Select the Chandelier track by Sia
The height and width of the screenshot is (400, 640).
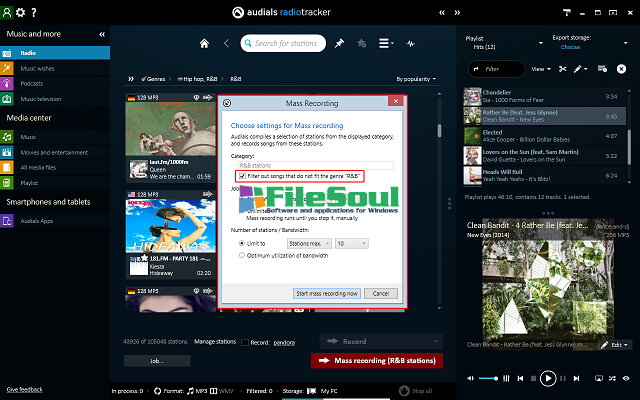point(544,96)
